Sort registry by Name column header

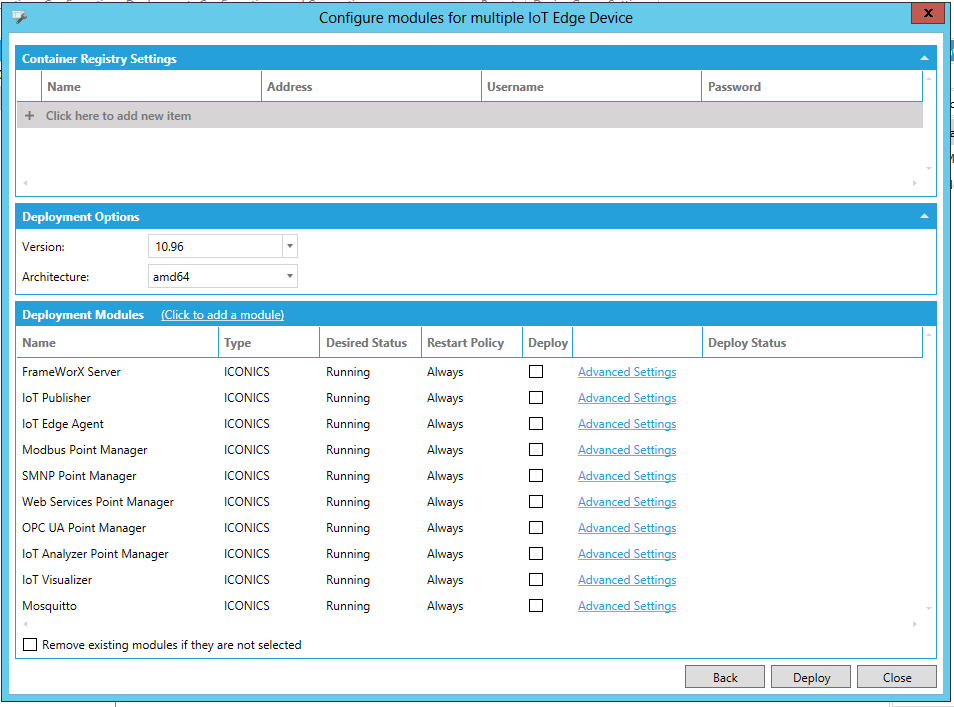(151, 86)
